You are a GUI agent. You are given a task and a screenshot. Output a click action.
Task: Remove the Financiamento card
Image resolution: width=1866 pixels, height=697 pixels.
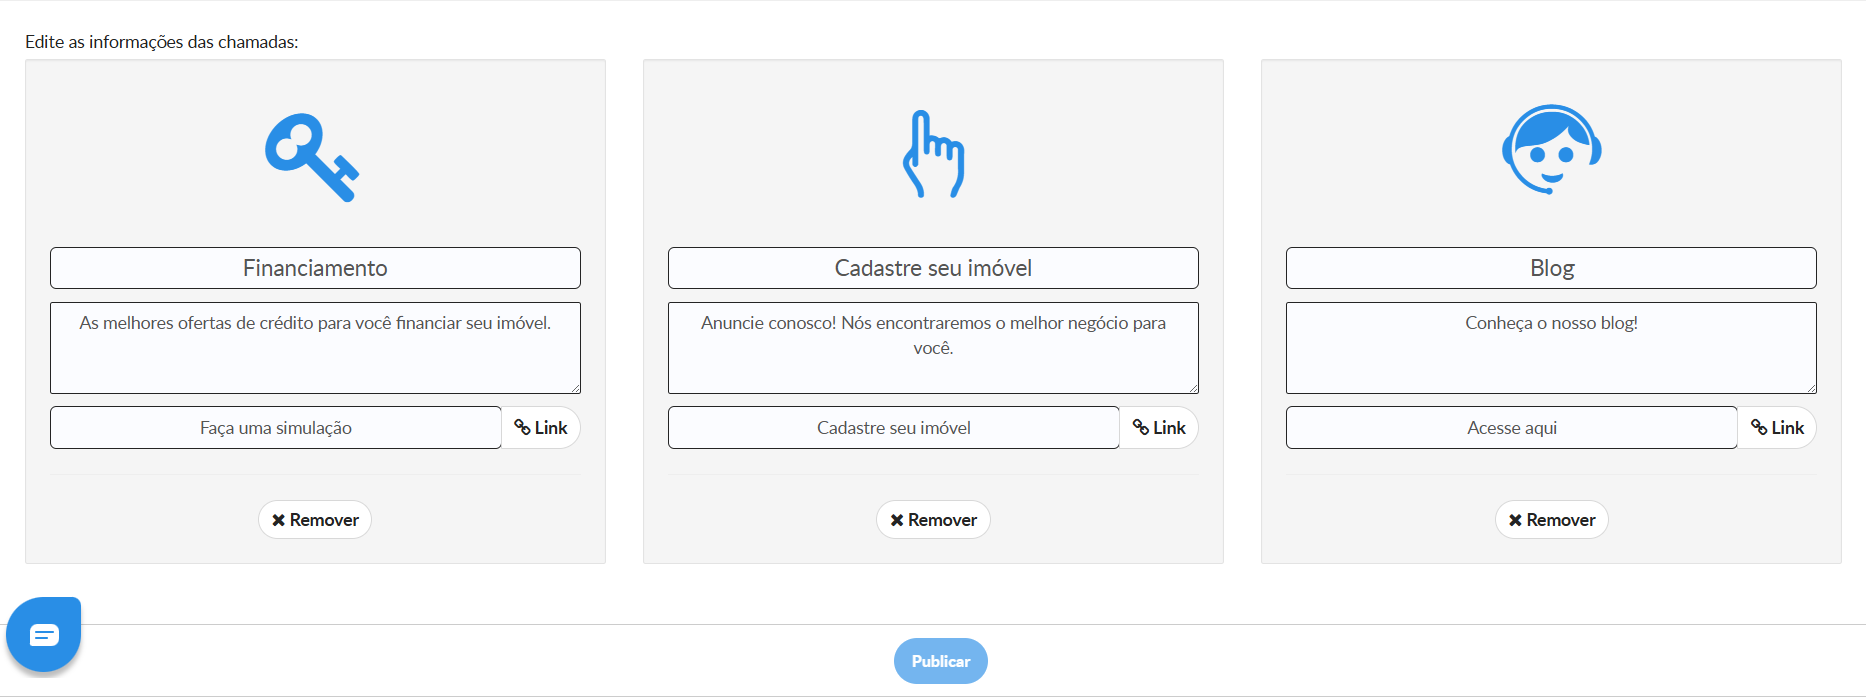click(315, 520)
